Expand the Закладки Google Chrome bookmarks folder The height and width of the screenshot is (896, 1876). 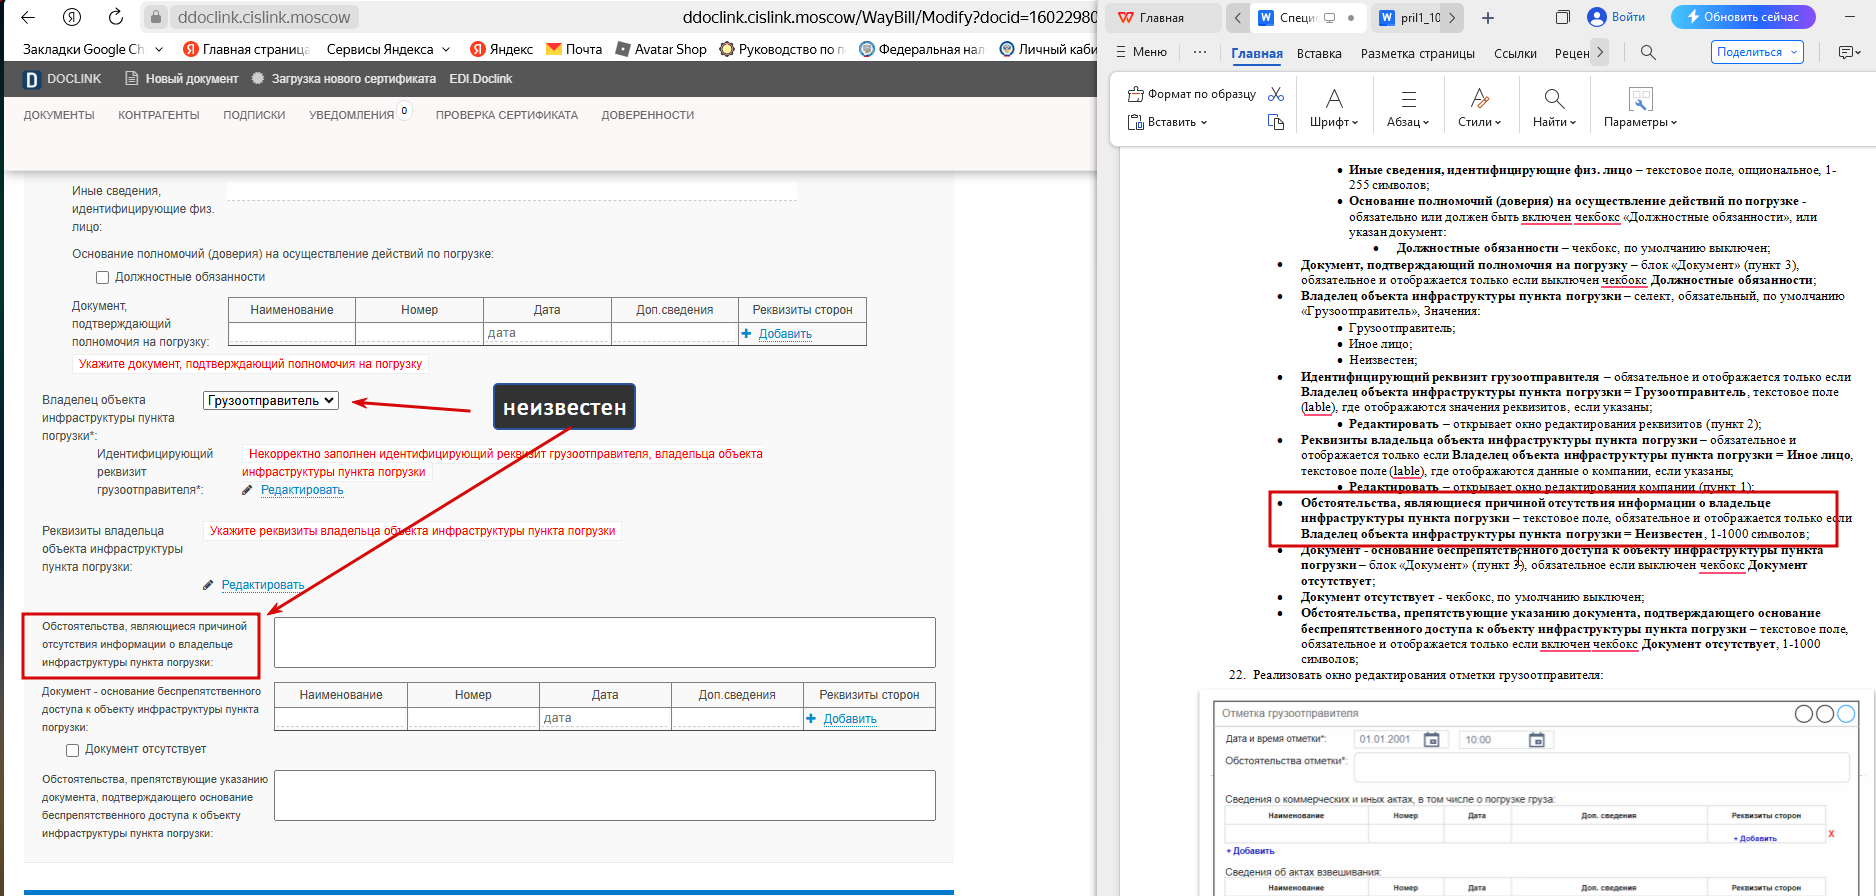91,49
